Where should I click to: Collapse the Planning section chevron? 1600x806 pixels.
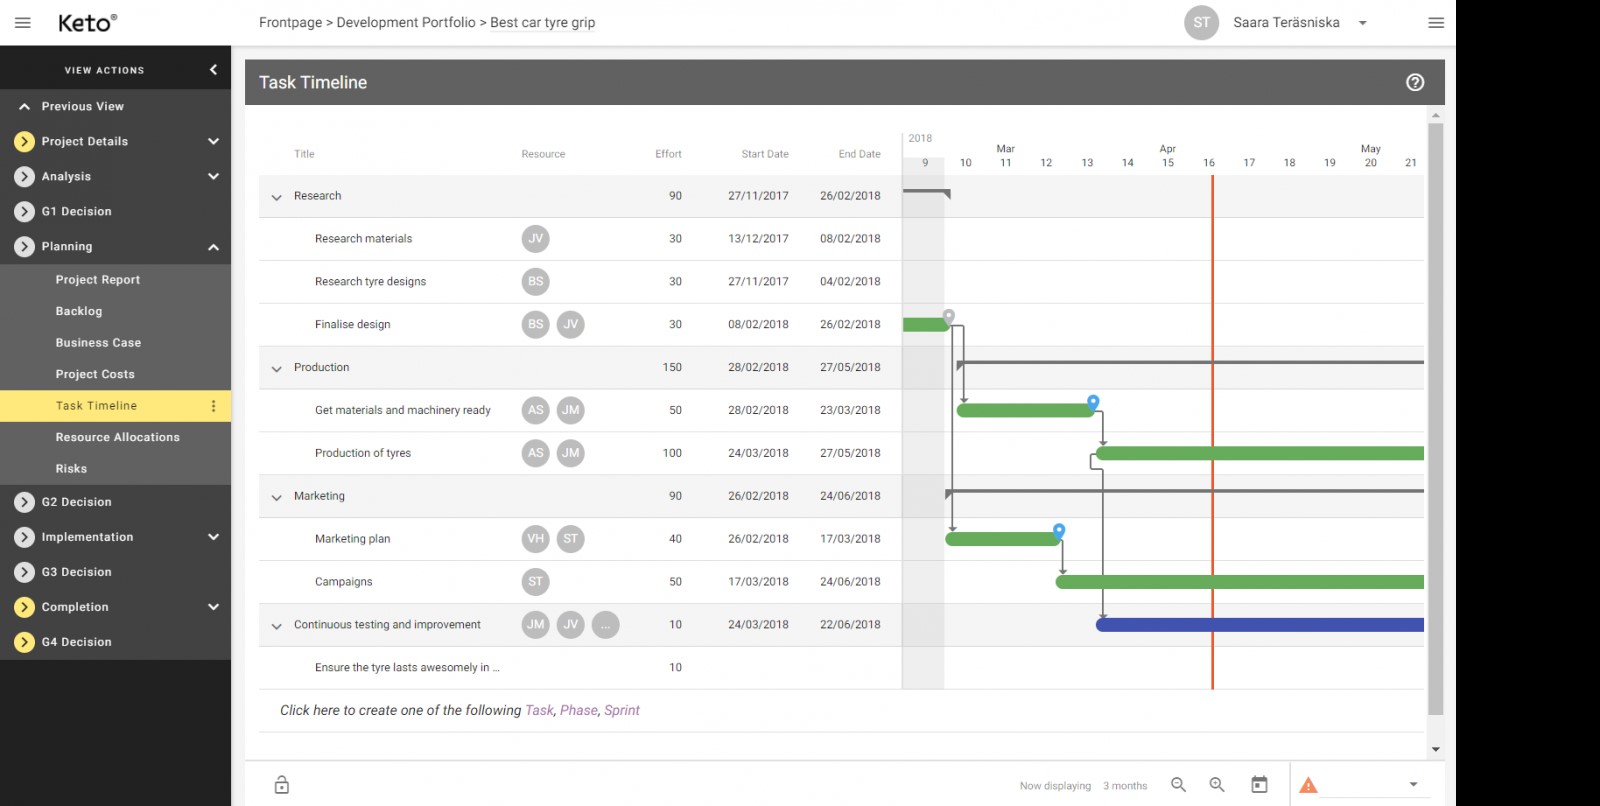coord(213,247)
